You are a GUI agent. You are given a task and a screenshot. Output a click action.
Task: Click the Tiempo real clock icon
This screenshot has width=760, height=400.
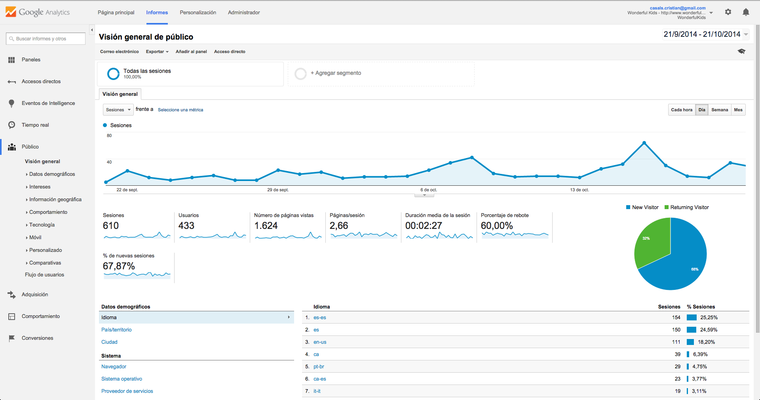pyautogui.click(x=12, y=125)
